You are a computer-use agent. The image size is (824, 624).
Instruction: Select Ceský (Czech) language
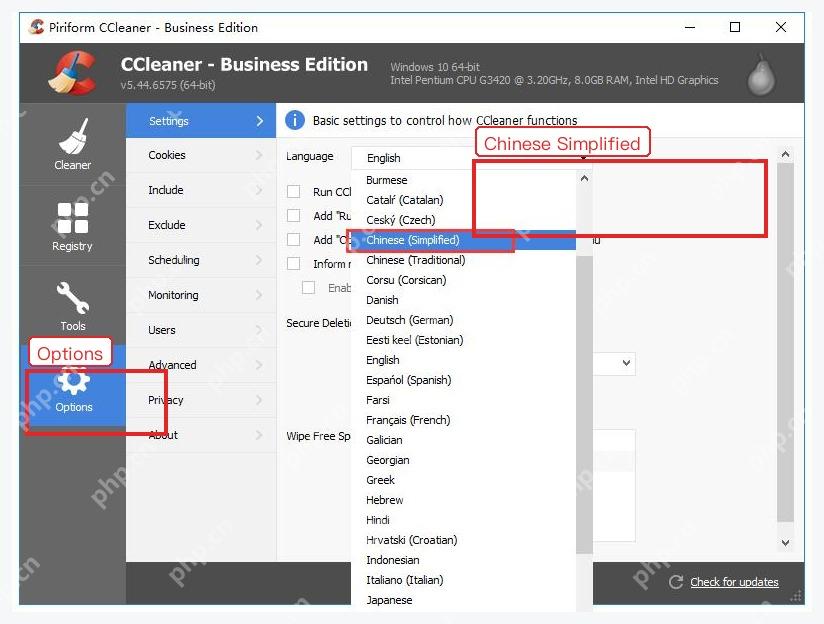point(464,220)
